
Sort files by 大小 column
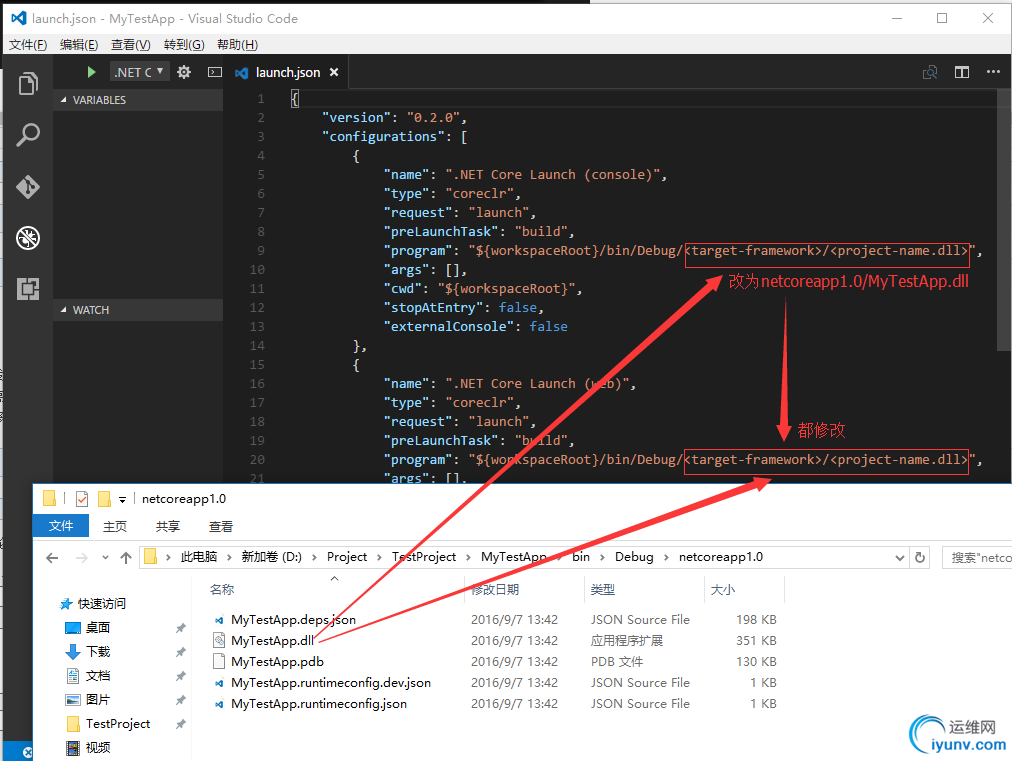coord(723,589)
